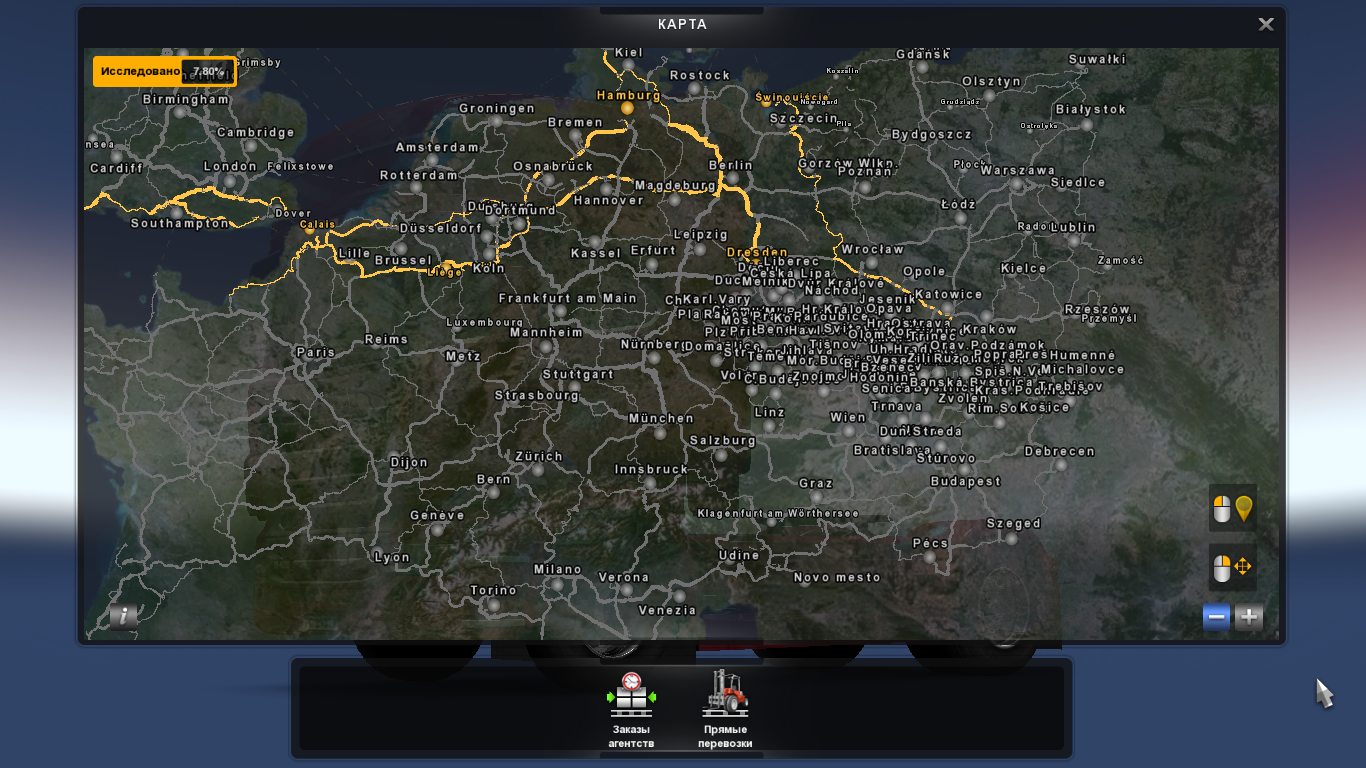Click the Novo mesto label
The image size is (1366, 768).
pyautogui.click(x=837, y=577)
